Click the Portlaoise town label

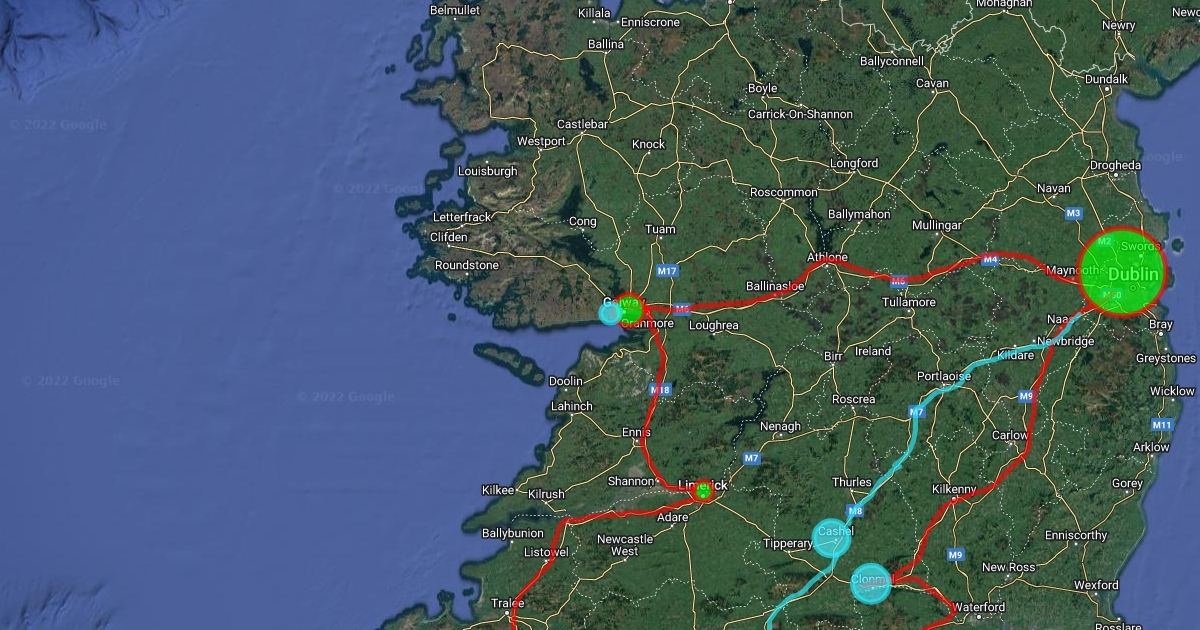click(944, 376)
